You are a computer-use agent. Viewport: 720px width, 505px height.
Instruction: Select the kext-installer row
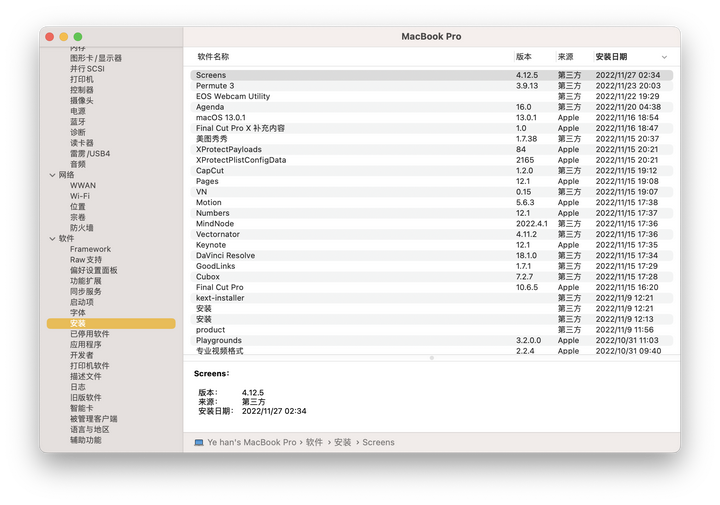[x=432, y=298]
